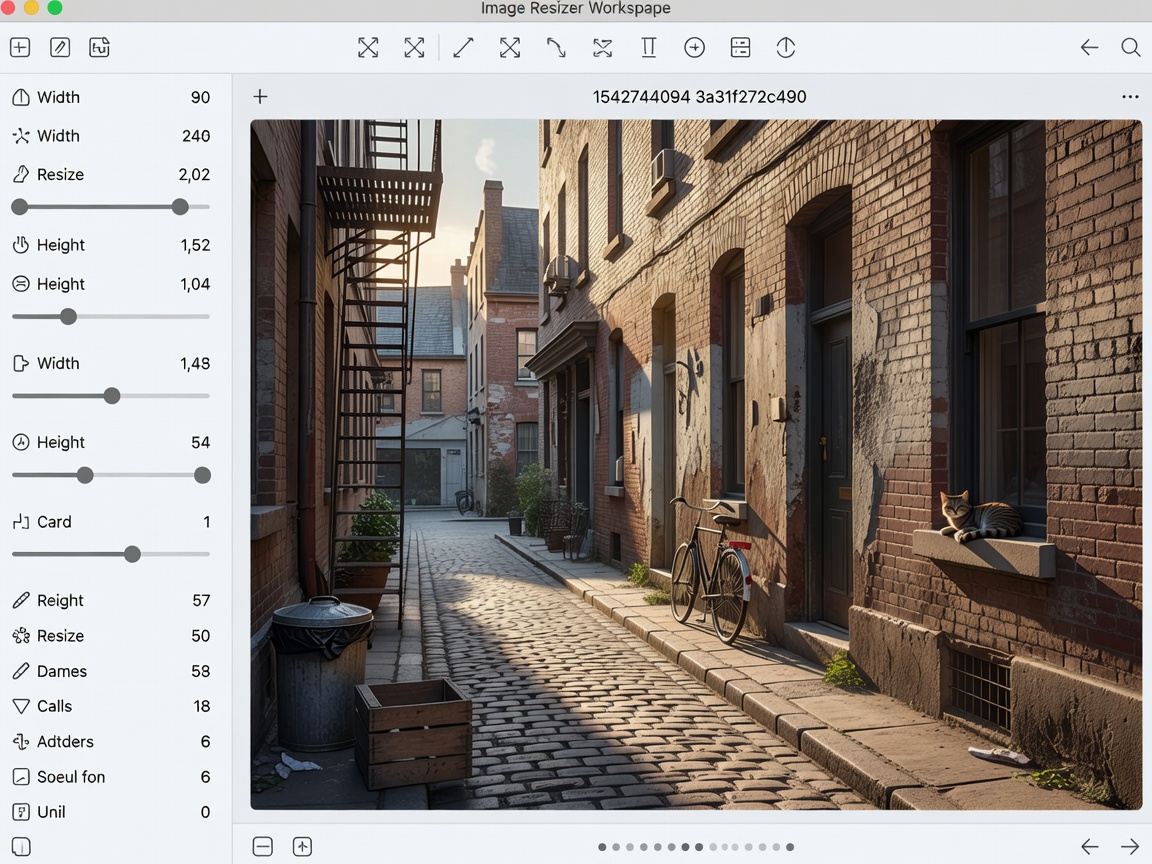Click the Height value 1,52
1152x864 pixels.
pyautogui.click(x=195, y=245)
